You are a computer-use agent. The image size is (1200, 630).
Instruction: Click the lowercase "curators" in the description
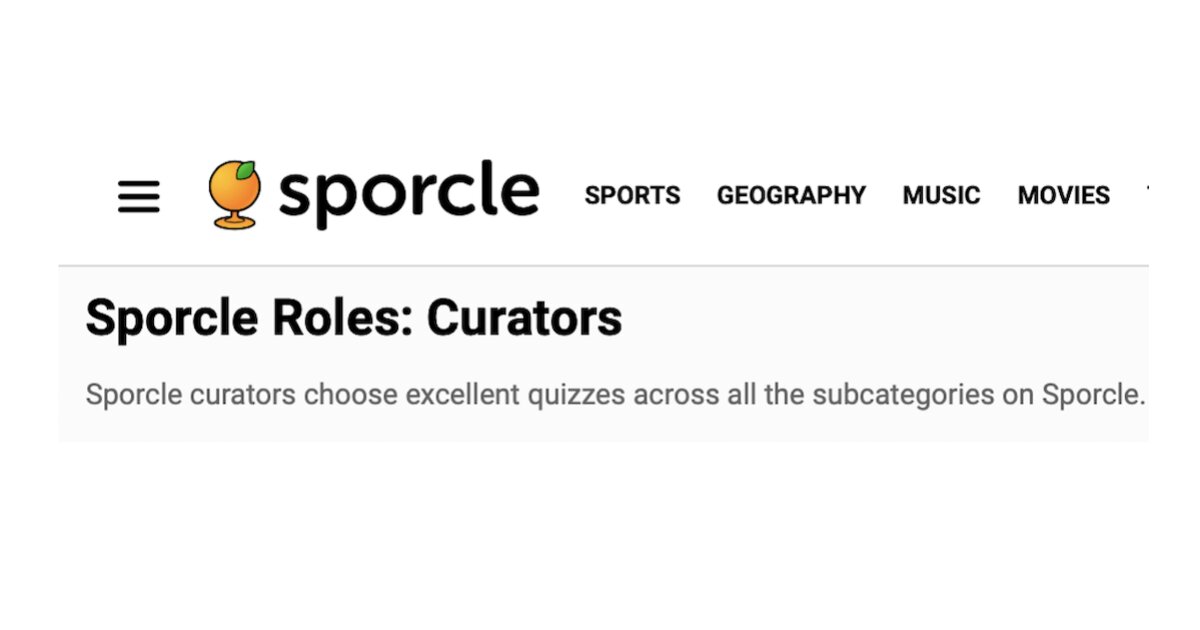238,395
